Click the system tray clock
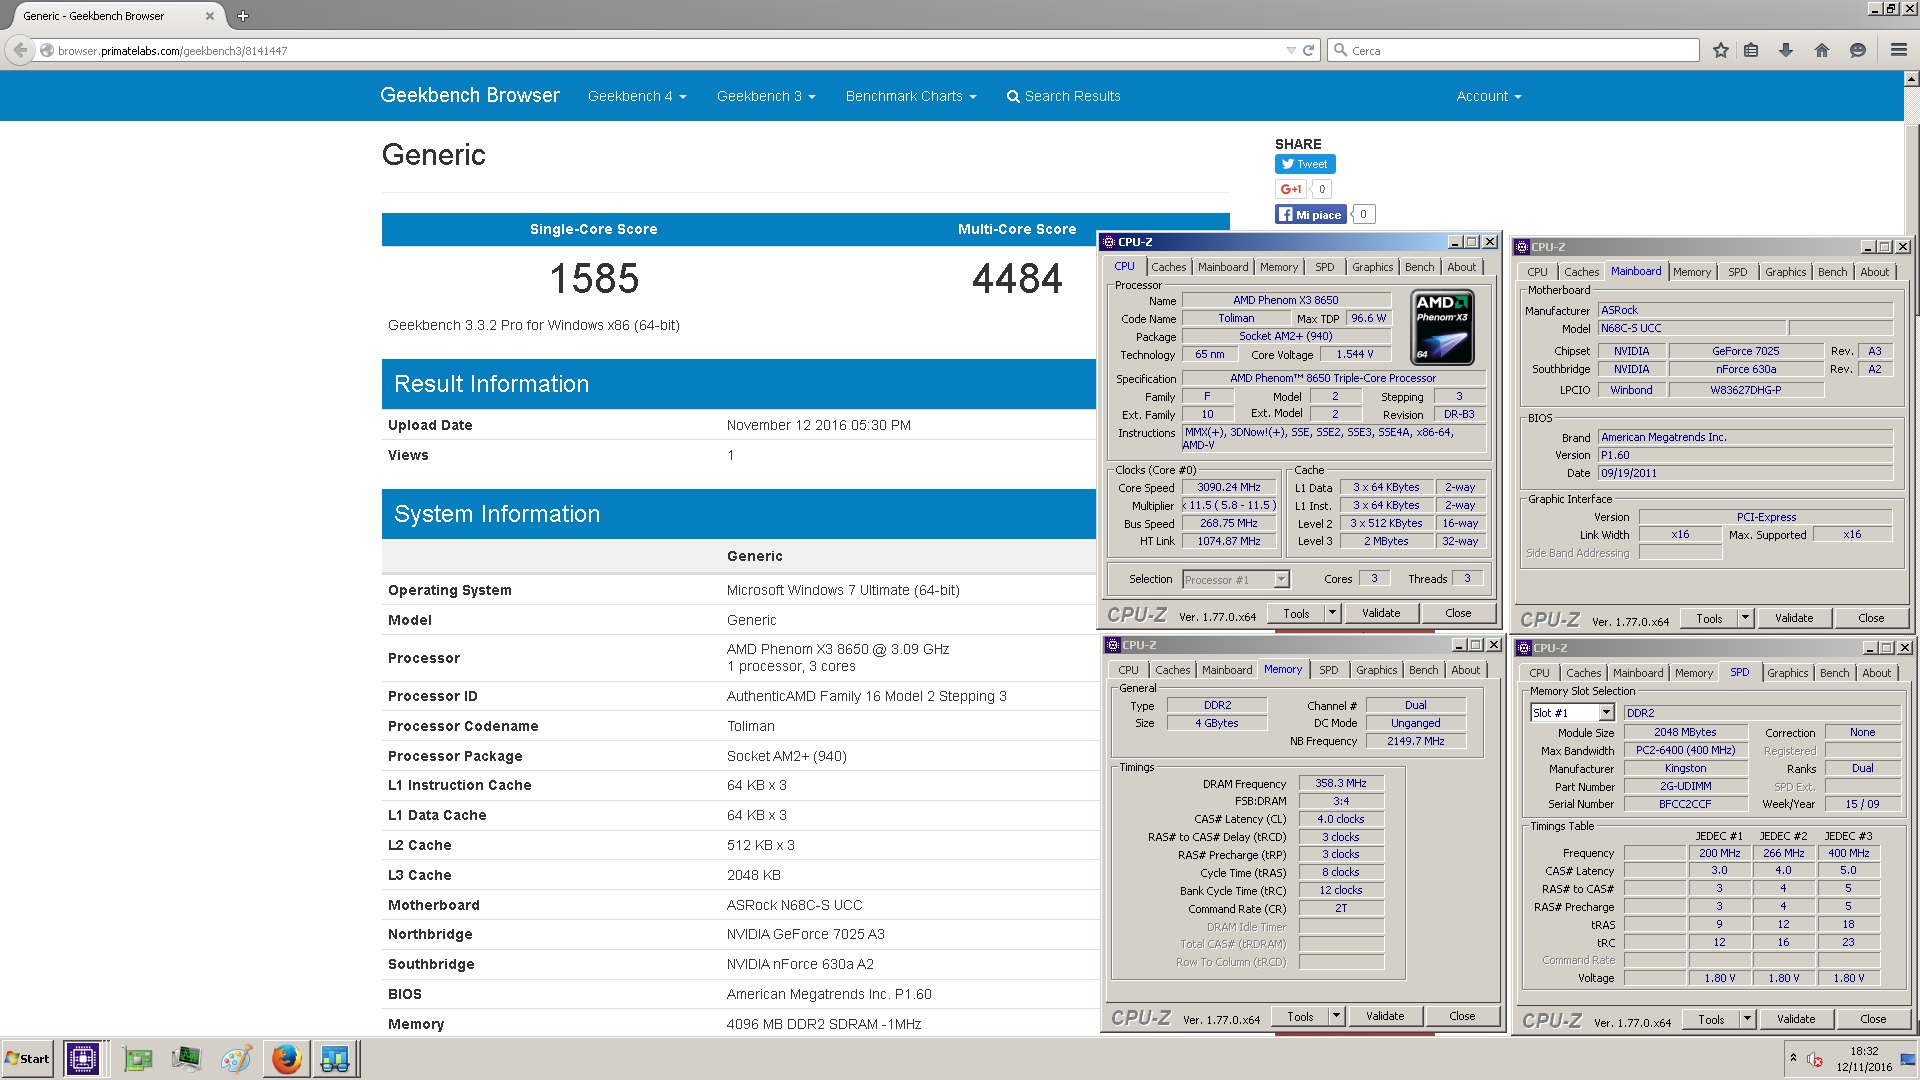Image resolution: width=1920 pixels, height=1080 pixels. [1864, 1059]
